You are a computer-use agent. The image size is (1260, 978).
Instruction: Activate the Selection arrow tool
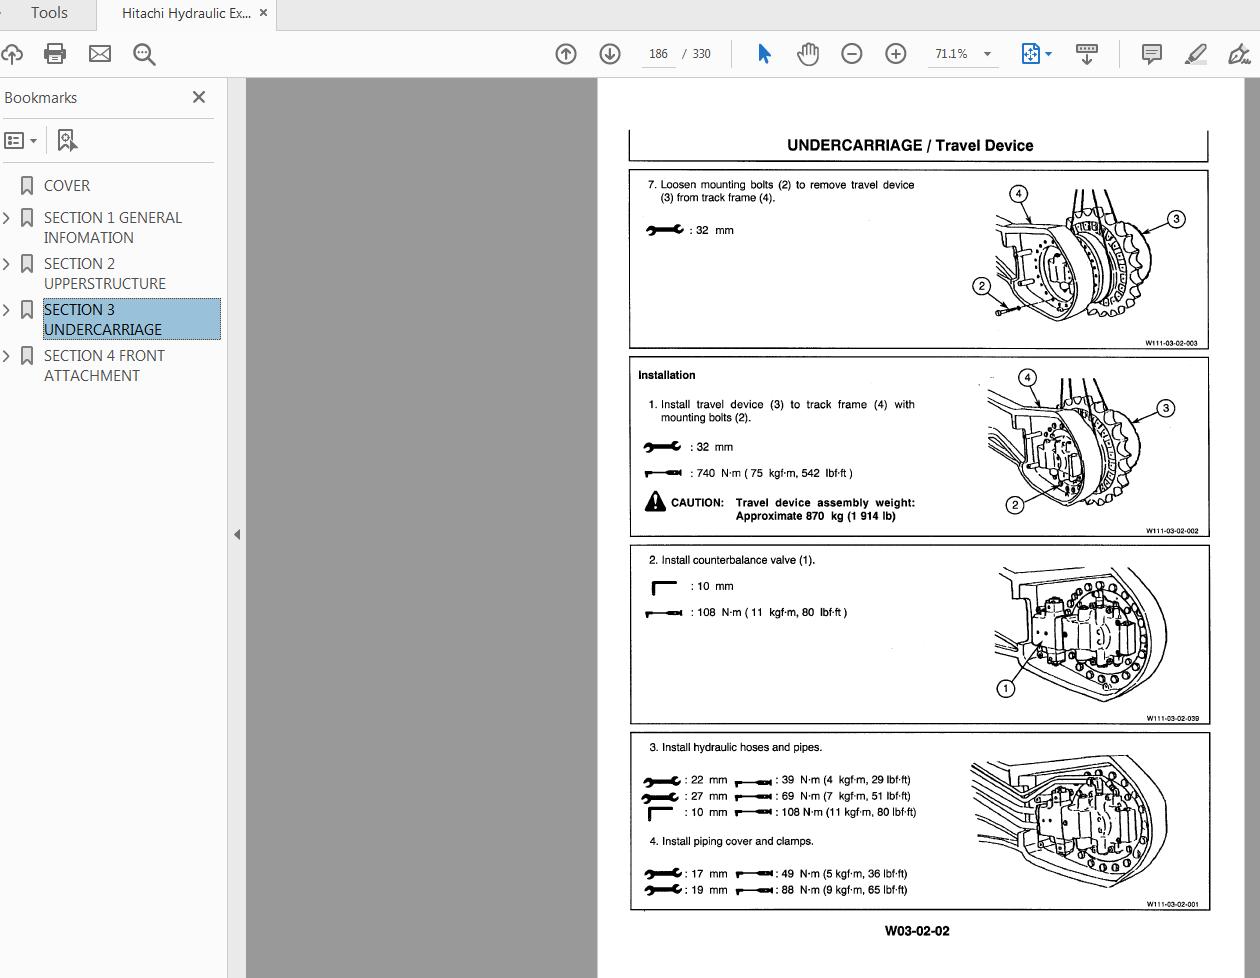[763, 54]
